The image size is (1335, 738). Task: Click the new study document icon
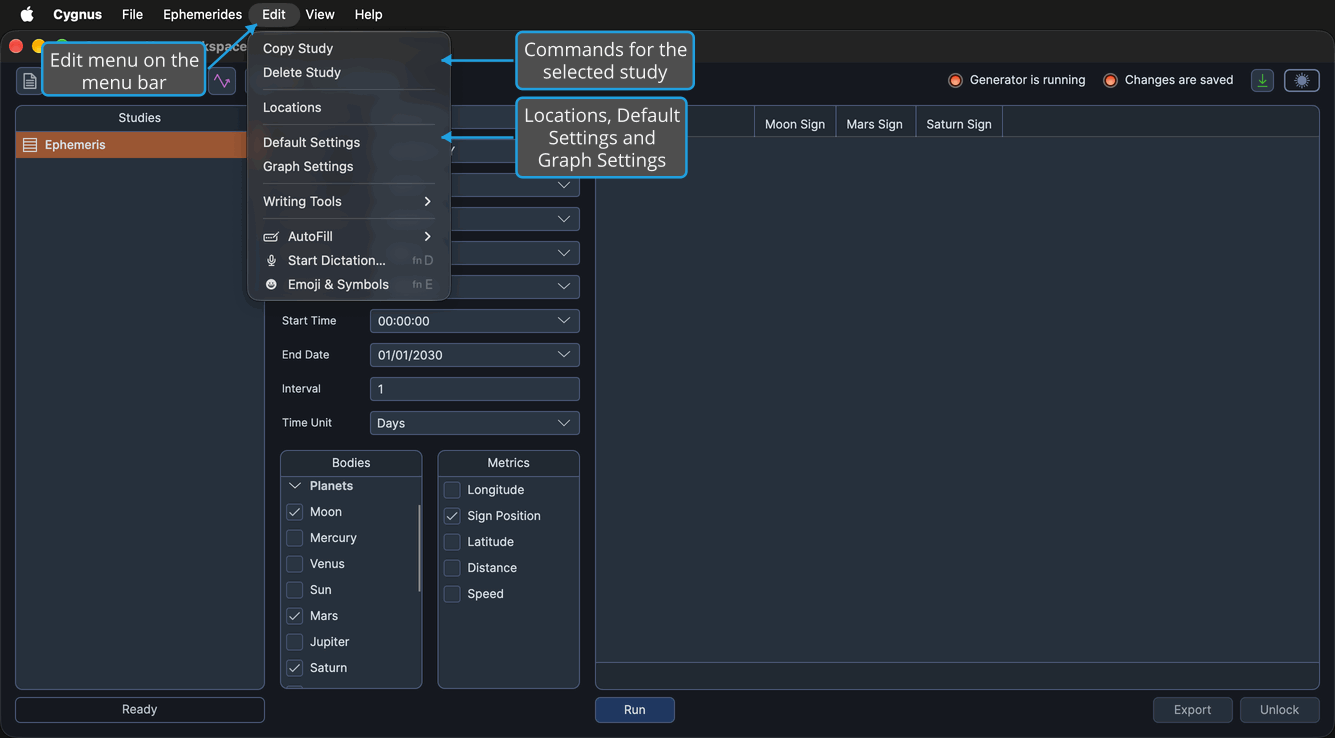(30, 81)
